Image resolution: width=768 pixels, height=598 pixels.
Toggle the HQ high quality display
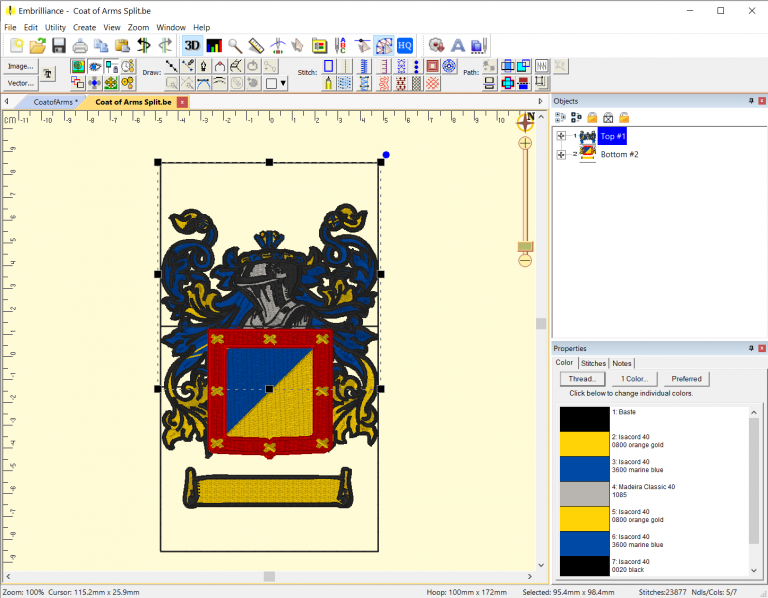pyautogui.click(x=404, y=45)
